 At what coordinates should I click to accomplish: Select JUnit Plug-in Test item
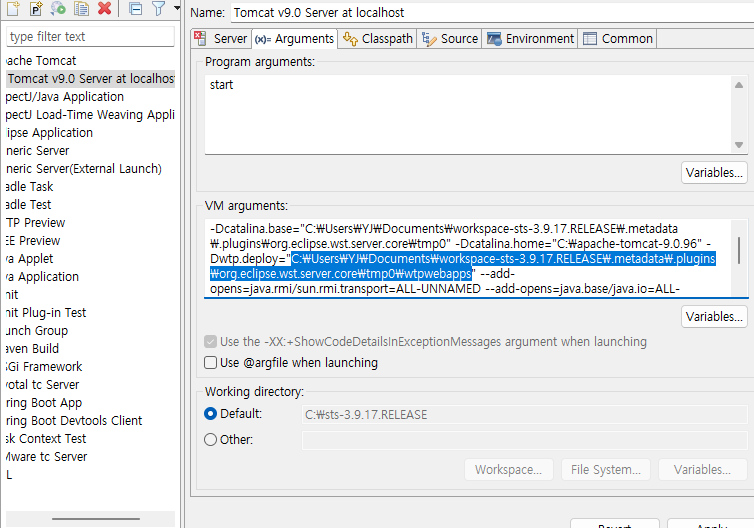[x=46, y=313]
